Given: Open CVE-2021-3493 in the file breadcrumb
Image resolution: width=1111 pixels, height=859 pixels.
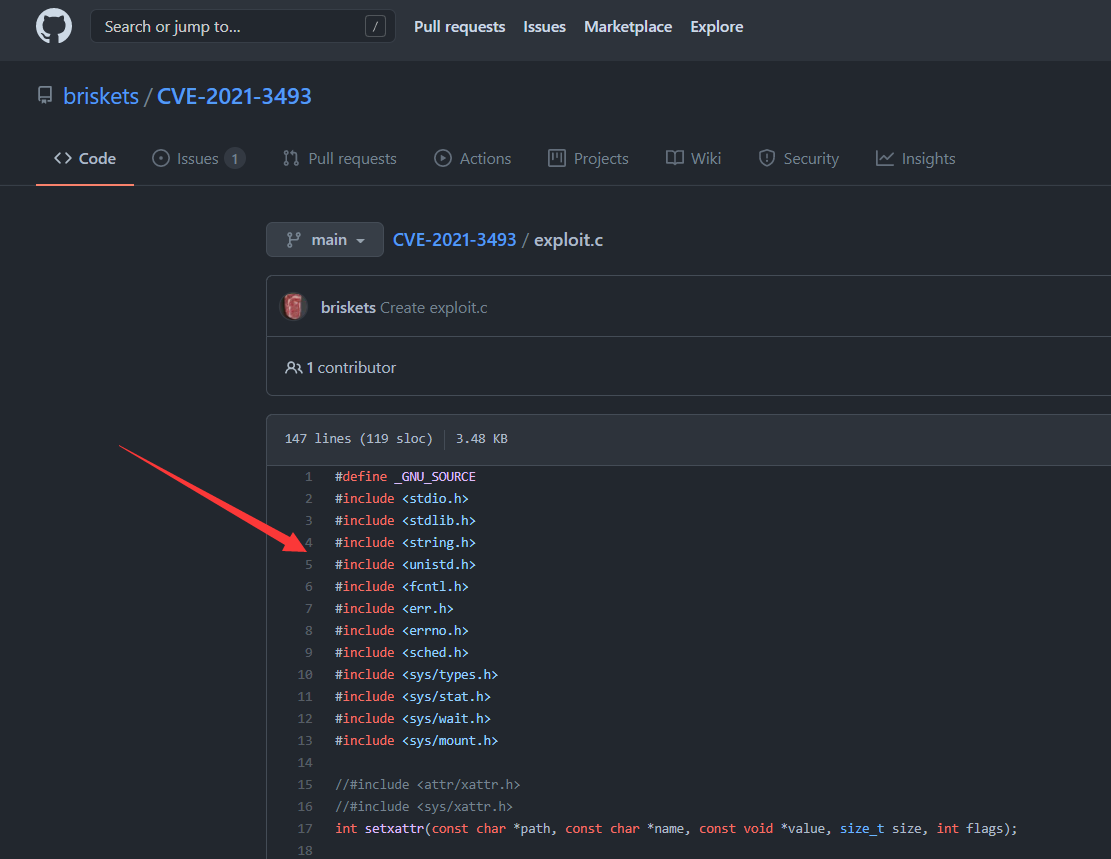Looking at the screenshot, I should tap(454, 240).
